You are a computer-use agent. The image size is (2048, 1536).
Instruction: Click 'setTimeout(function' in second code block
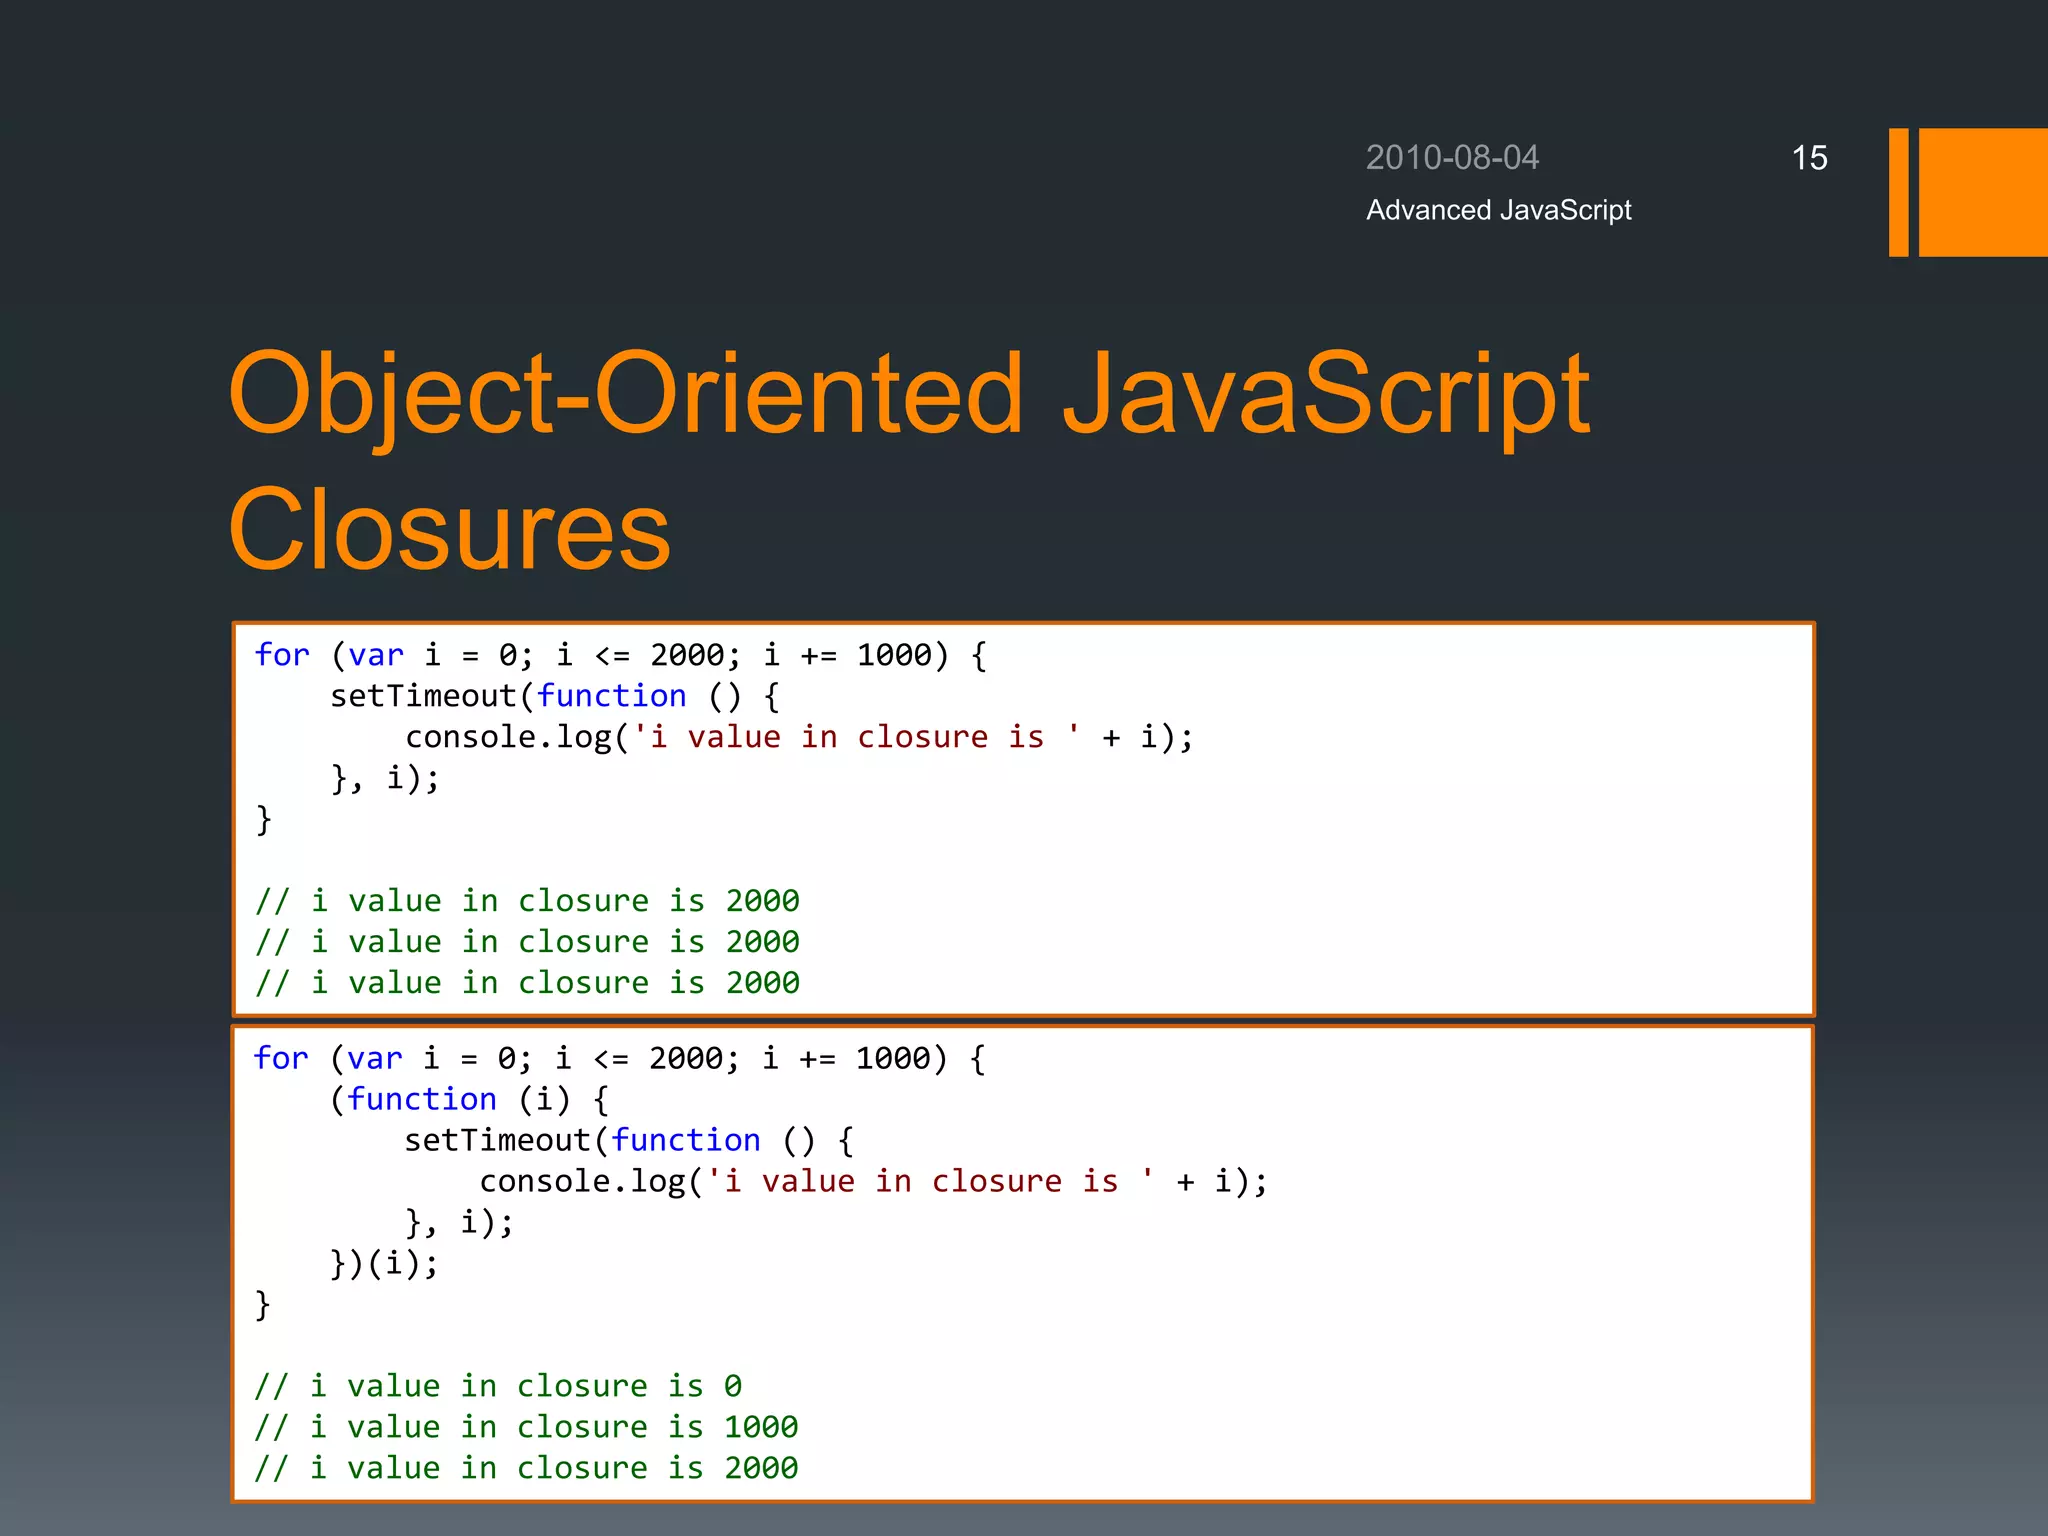pos(582,1140)
